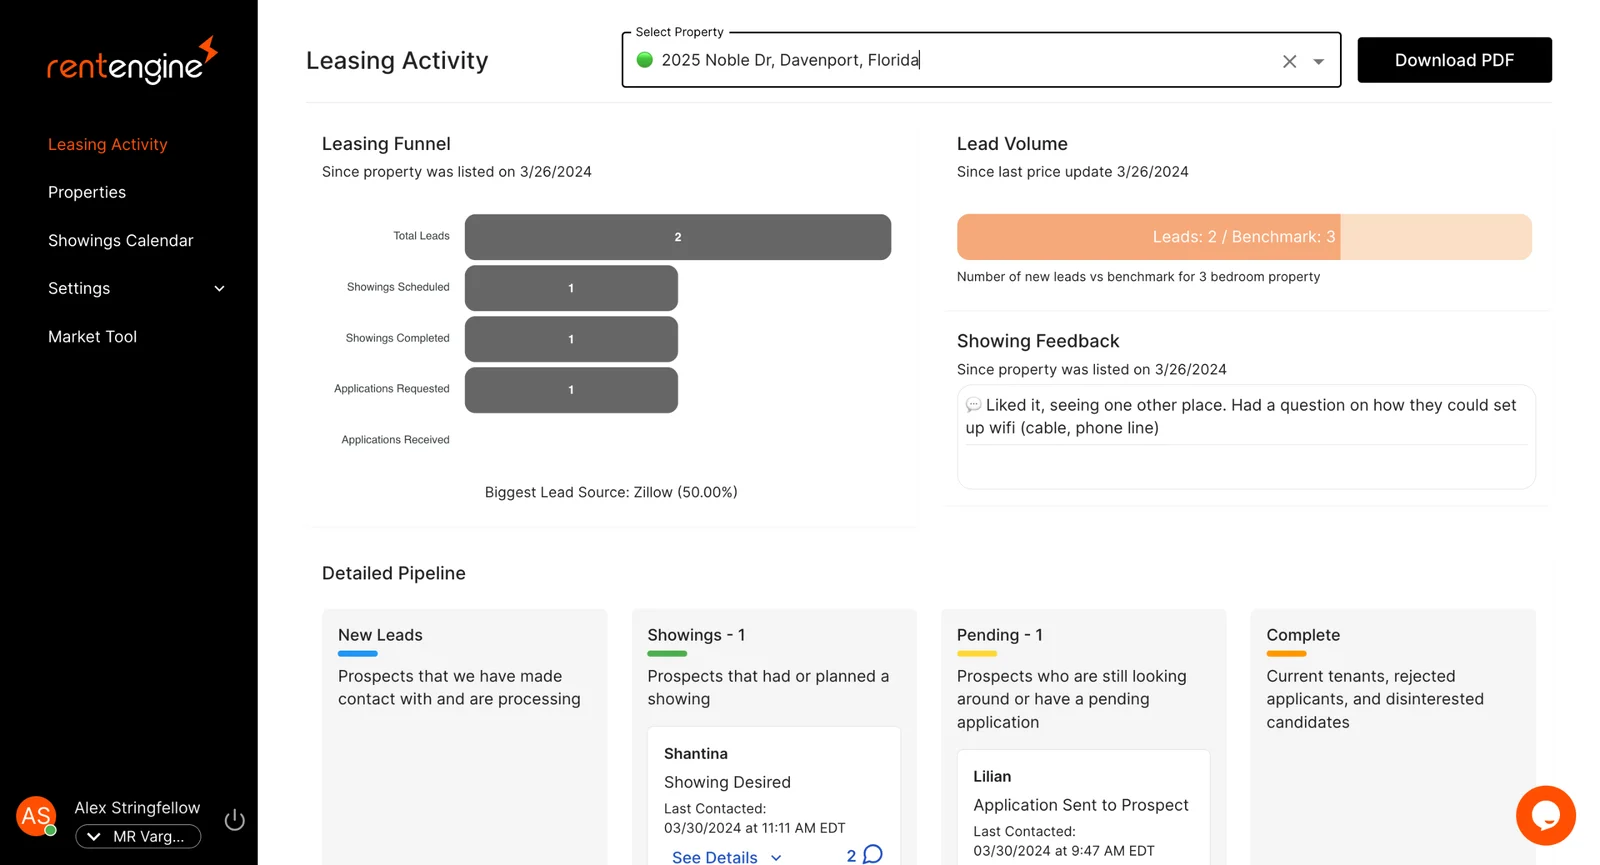The width and height of the screenshot is (1600, 865).
Task: Click the 'Showing Desired' status text
Action: click(x=727, y=782)
